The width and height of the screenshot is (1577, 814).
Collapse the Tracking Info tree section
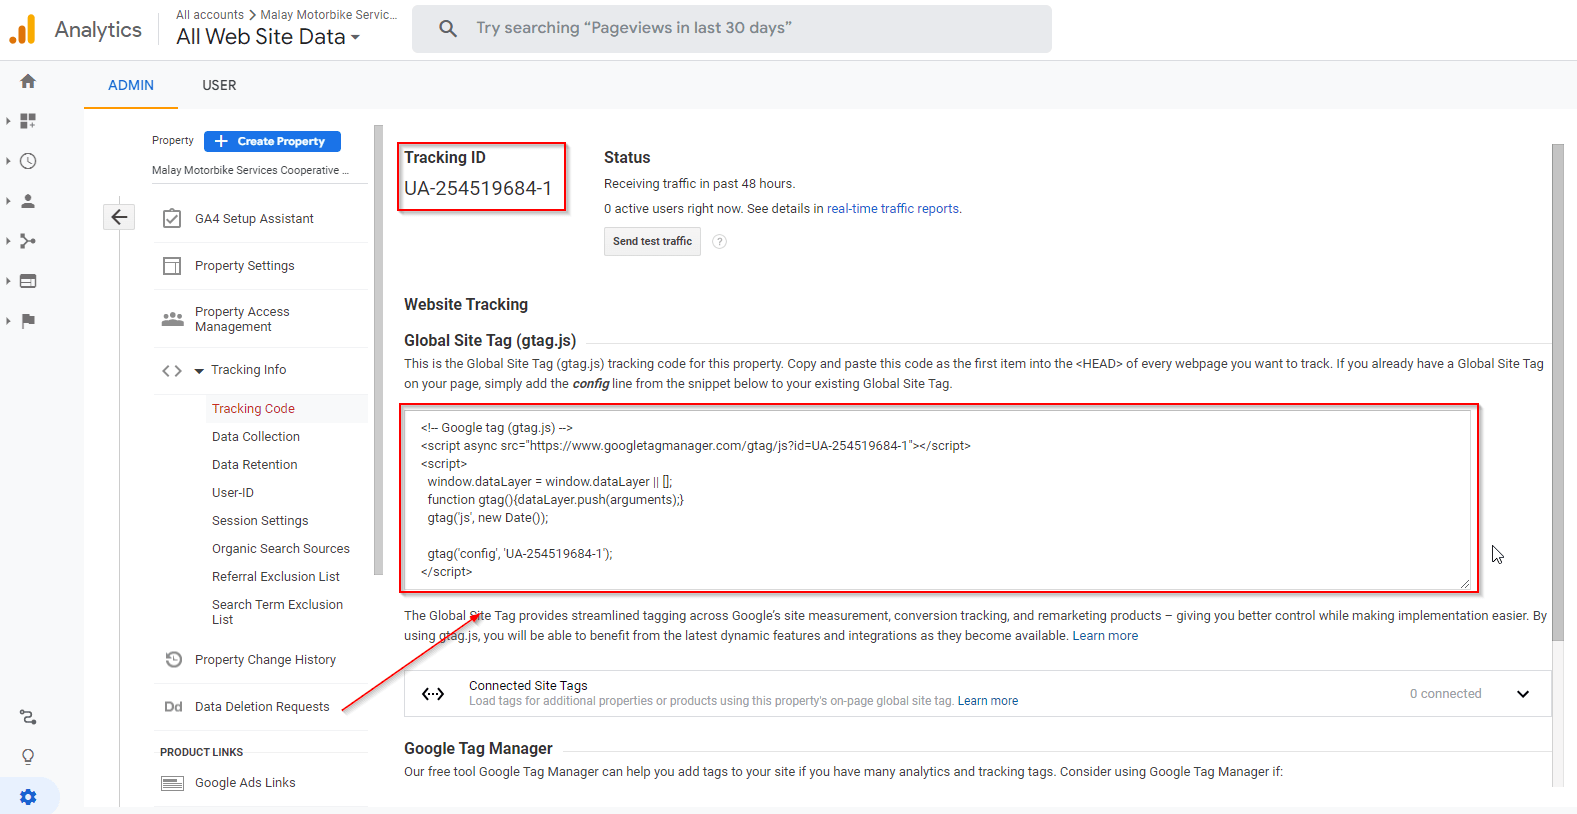pos(199,371)
